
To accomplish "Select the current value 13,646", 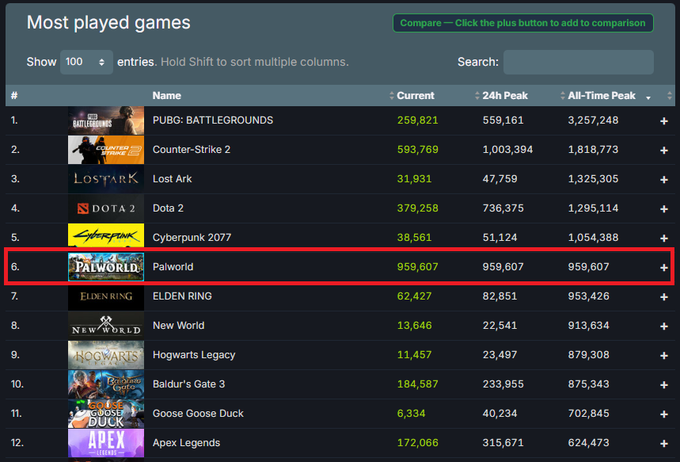I will click(414, 325).
